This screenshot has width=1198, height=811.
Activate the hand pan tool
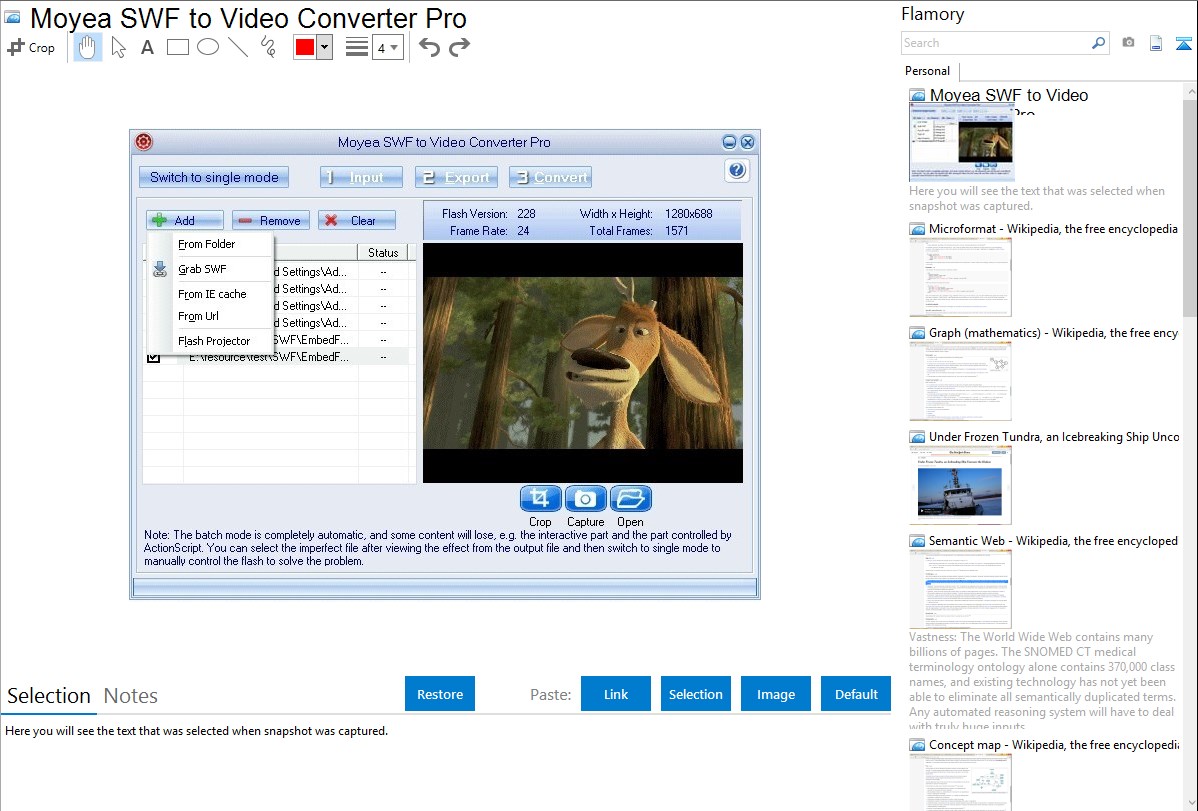pyautogui.click(x=87, y=47)
